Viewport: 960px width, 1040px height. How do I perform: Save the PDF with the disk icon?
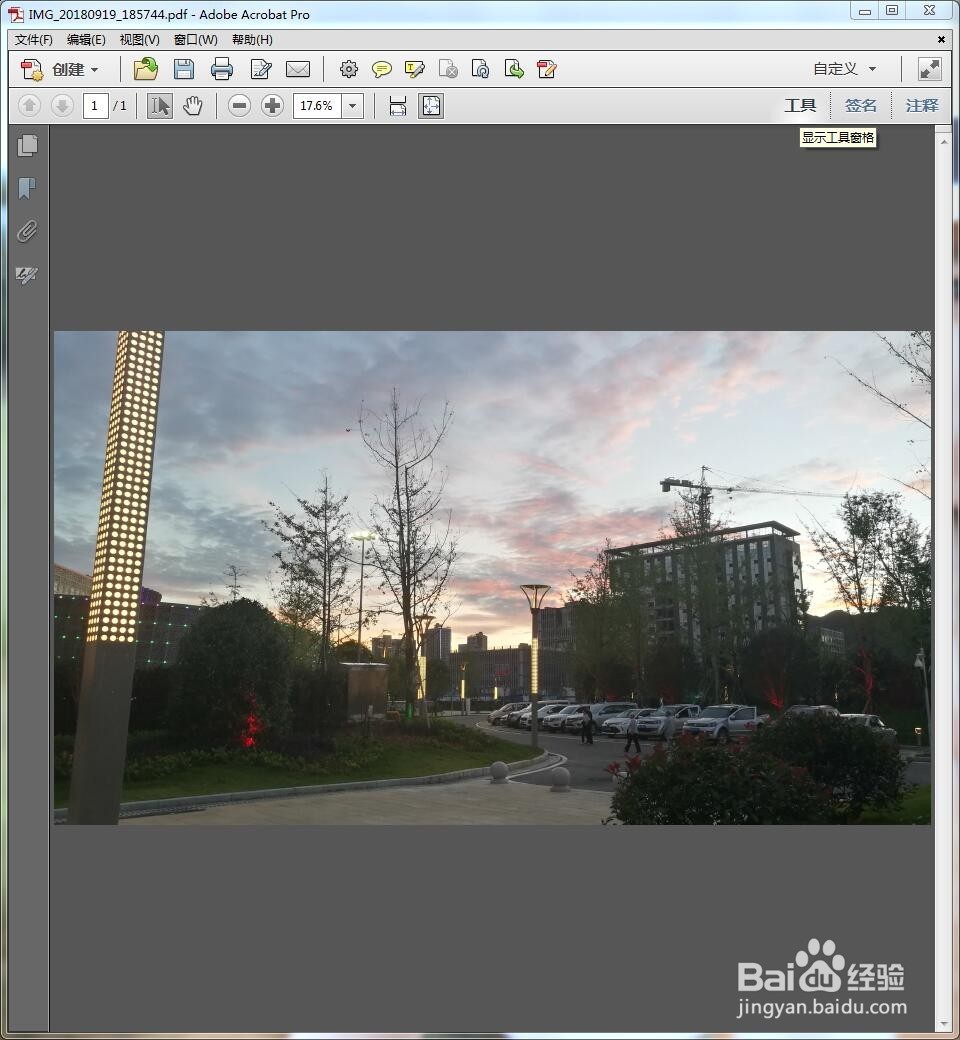(183, 68)
